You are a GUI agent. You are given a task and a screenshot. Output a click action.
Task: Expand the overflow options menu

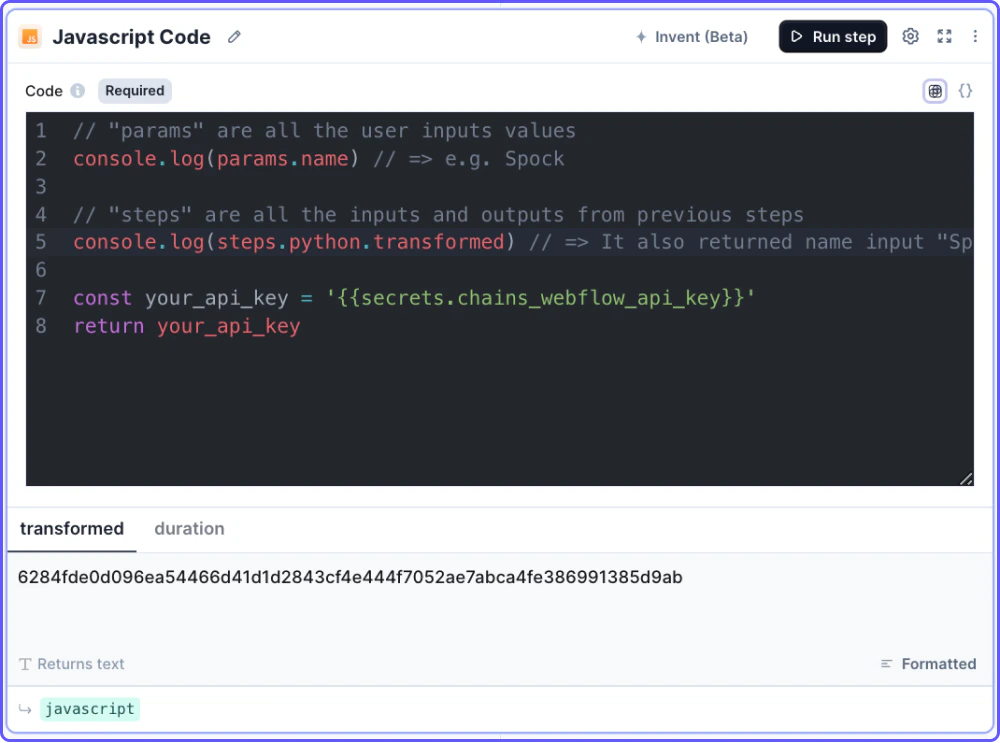tap(975, 36)
